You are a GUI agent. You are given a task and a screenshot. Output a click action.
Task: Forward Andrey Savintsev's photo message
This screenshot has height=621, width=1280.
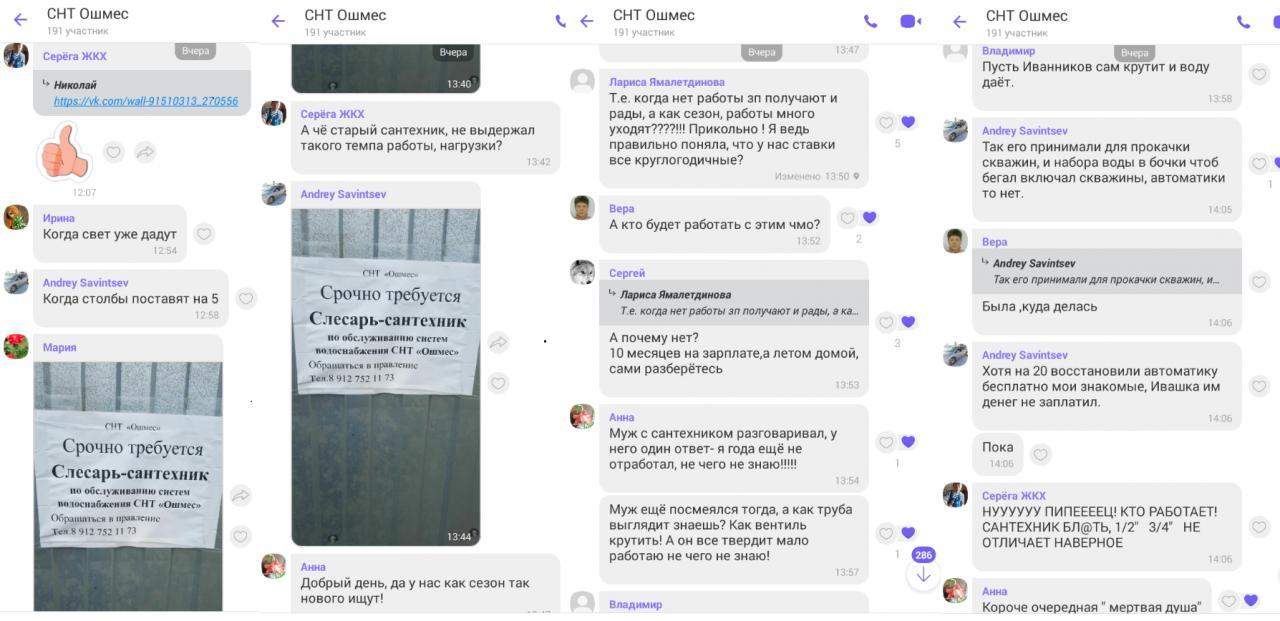point(498,343)
